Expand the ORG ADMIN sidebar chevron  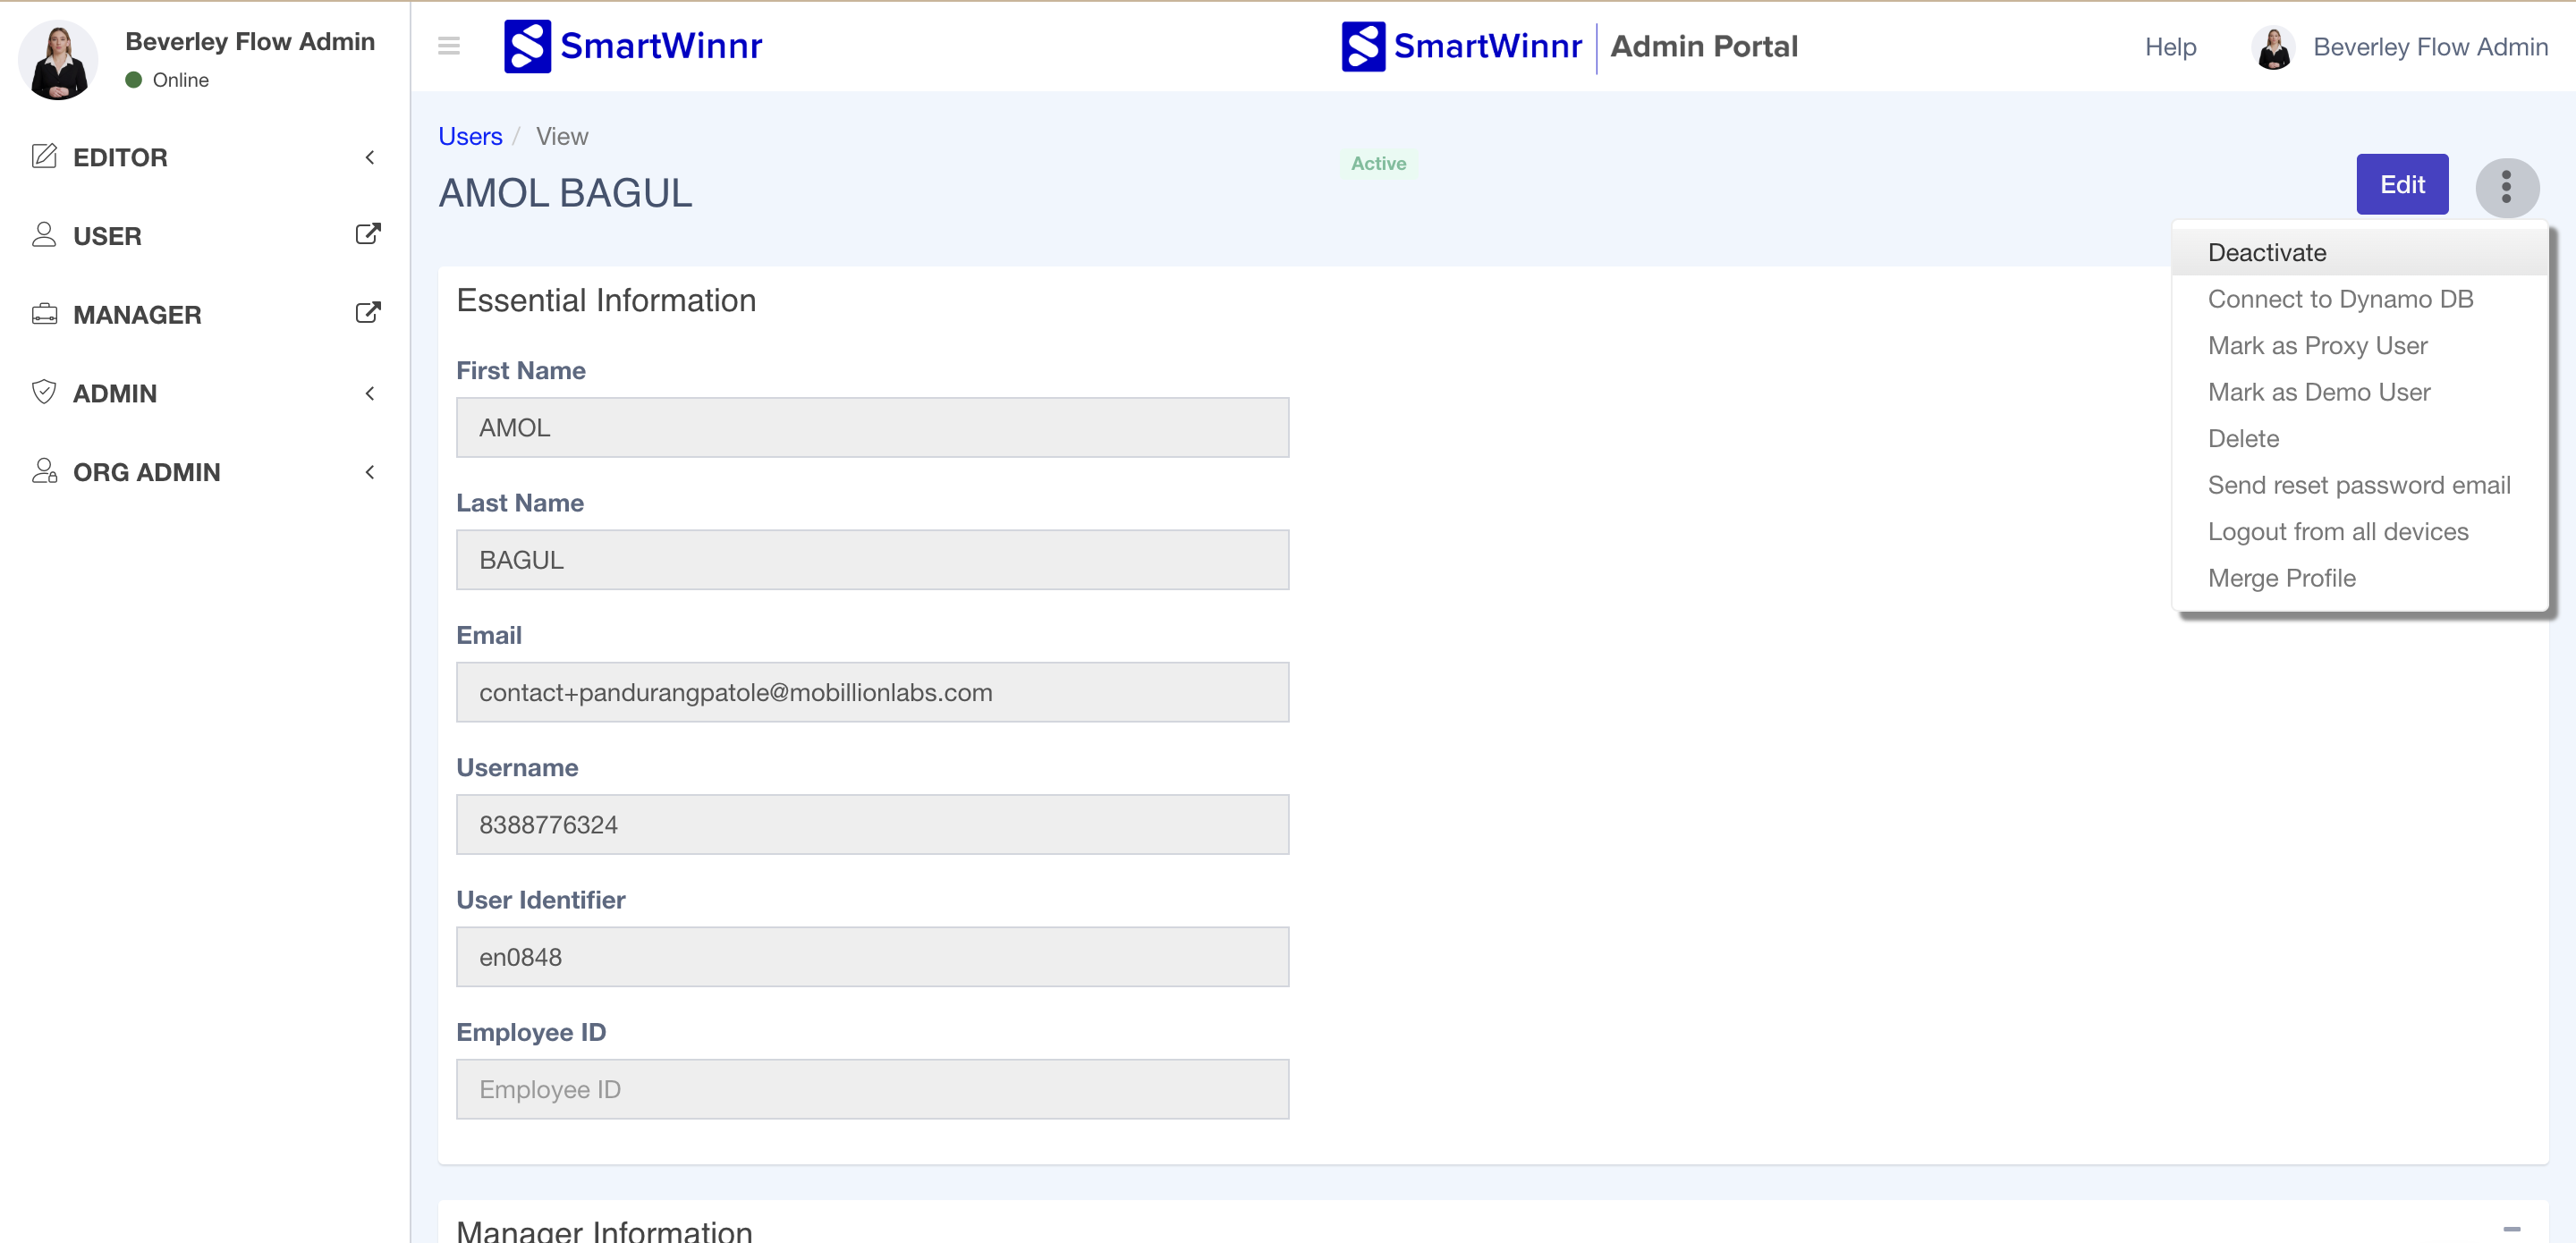point(370,472)
